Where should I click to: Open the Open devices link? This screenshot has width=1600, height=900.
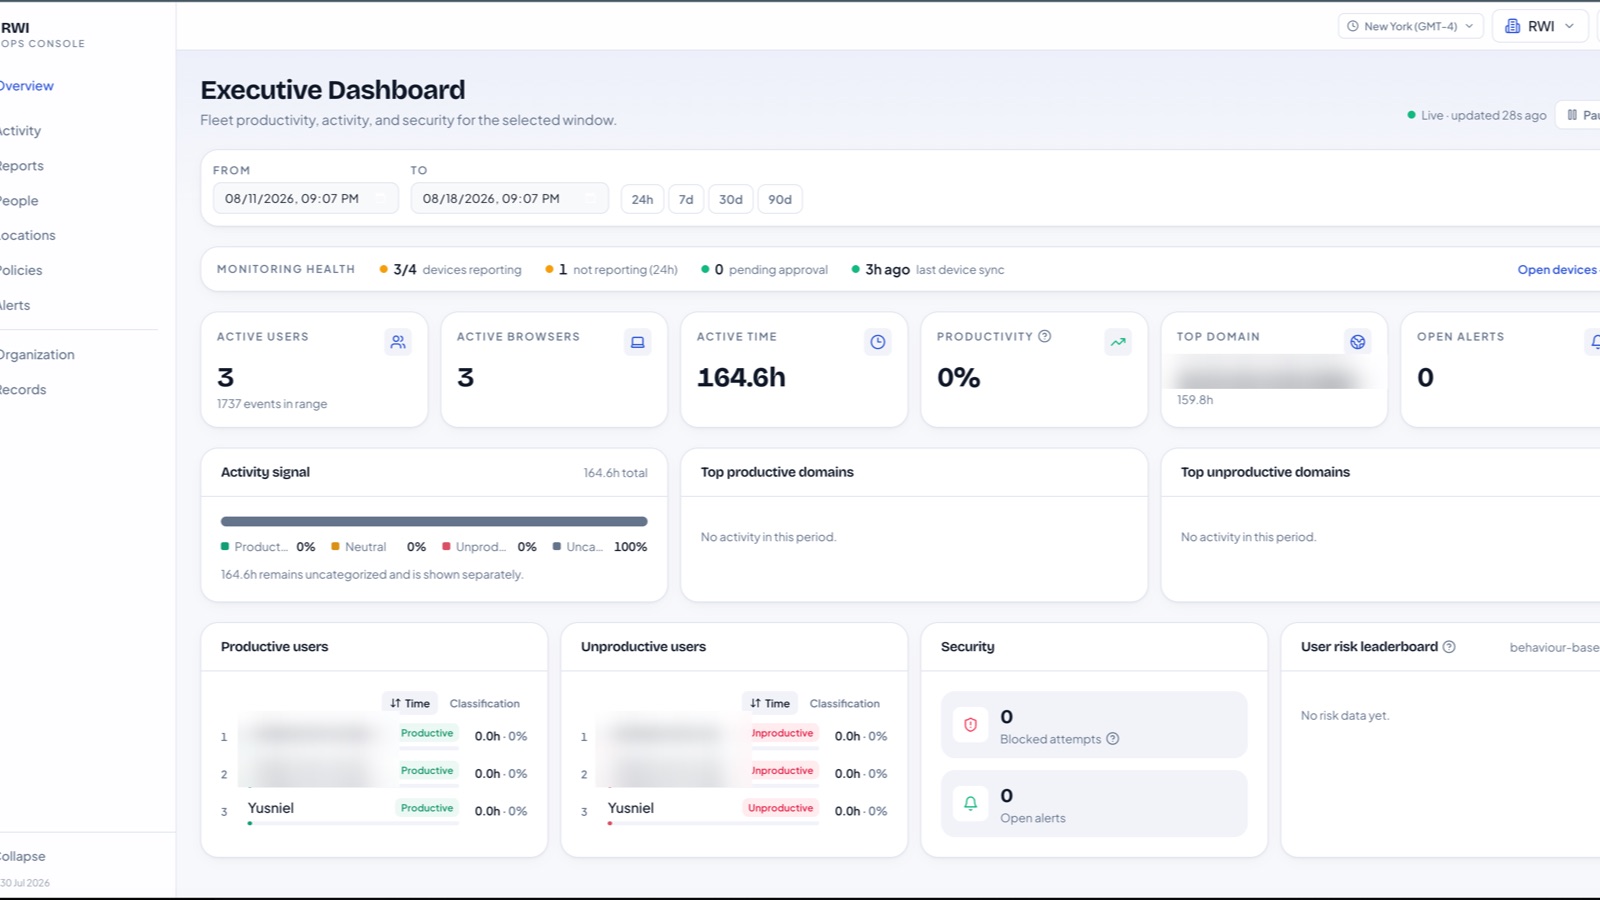pos(1557,270)
